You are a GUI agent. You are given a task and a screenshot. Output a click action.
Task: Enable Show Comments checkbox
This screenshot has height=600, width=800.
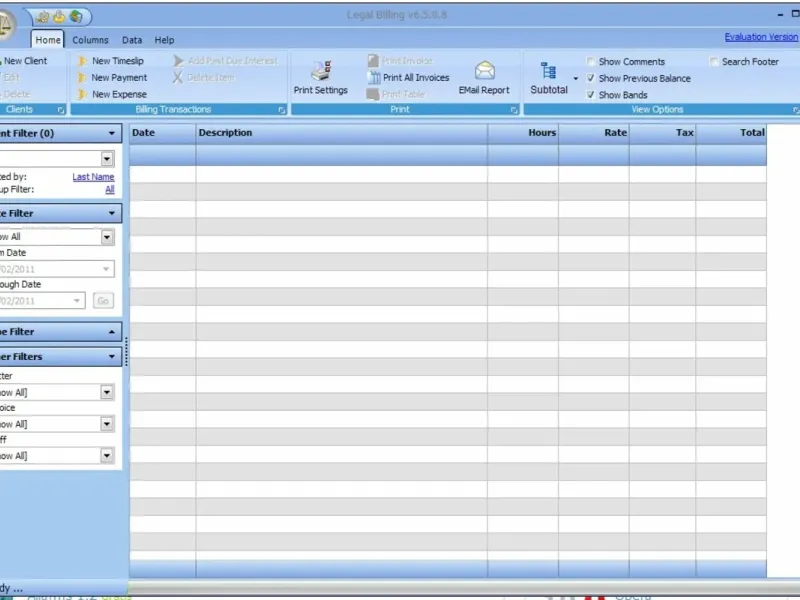[x=591, y=62]
